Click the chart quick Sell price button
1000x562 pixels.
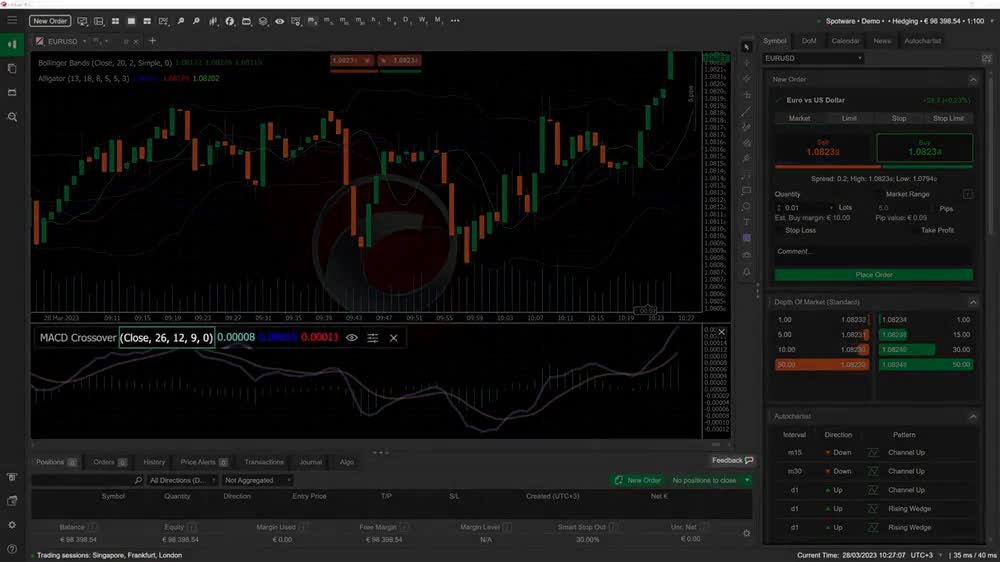353,61
